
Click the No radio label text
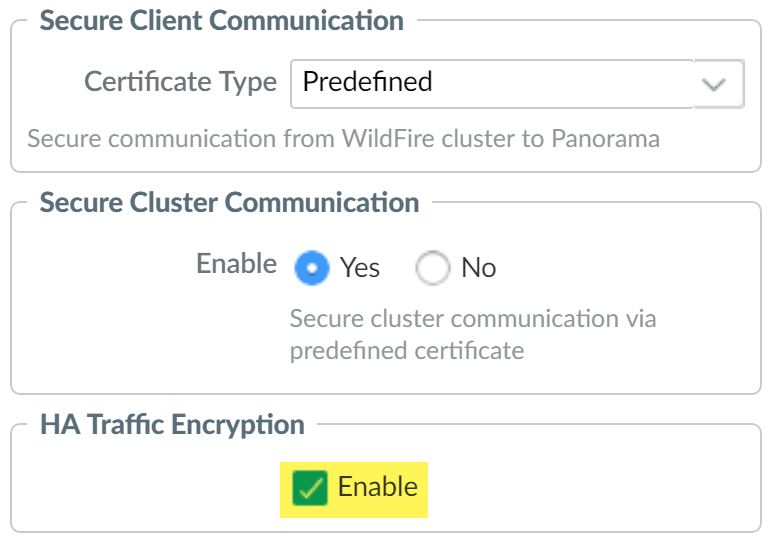479,268
